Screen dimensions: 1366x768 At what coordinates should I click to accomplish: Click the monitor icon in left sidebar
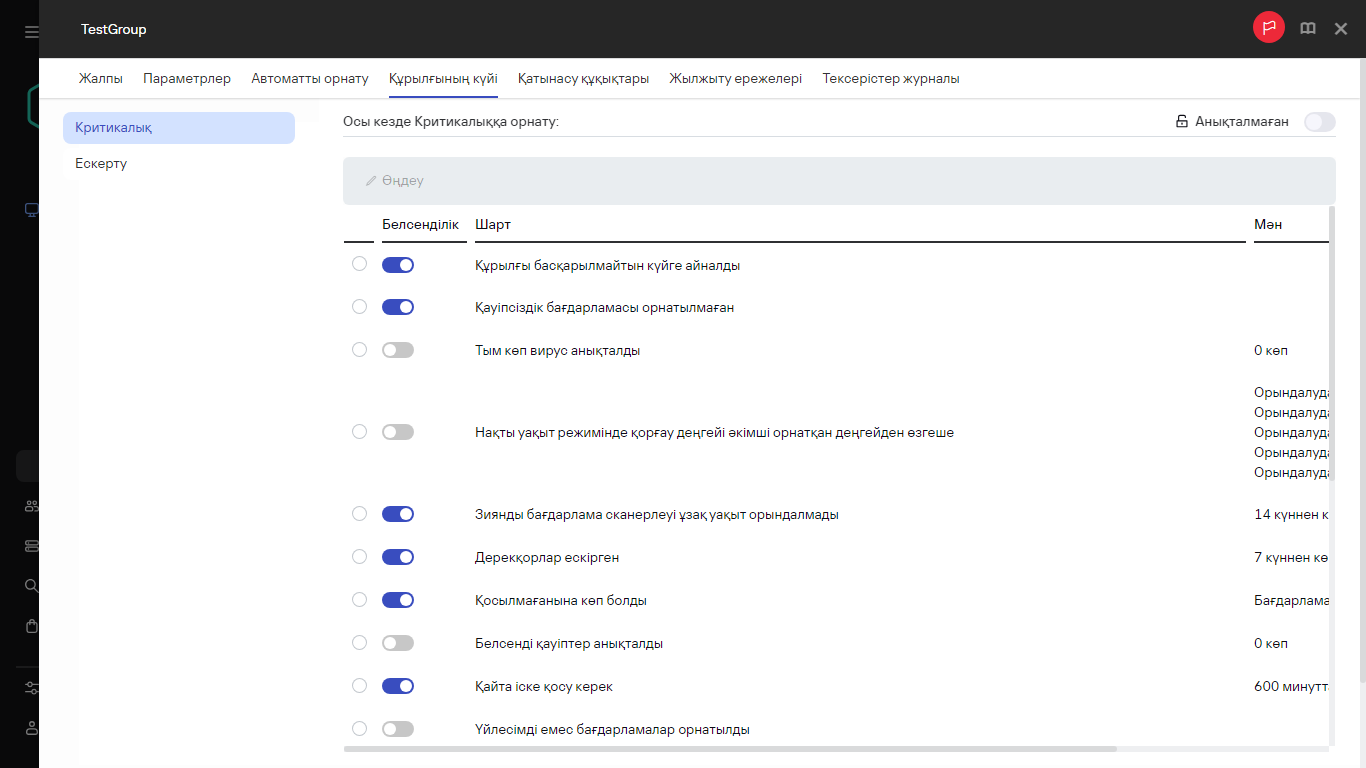[x=31, y=210]
